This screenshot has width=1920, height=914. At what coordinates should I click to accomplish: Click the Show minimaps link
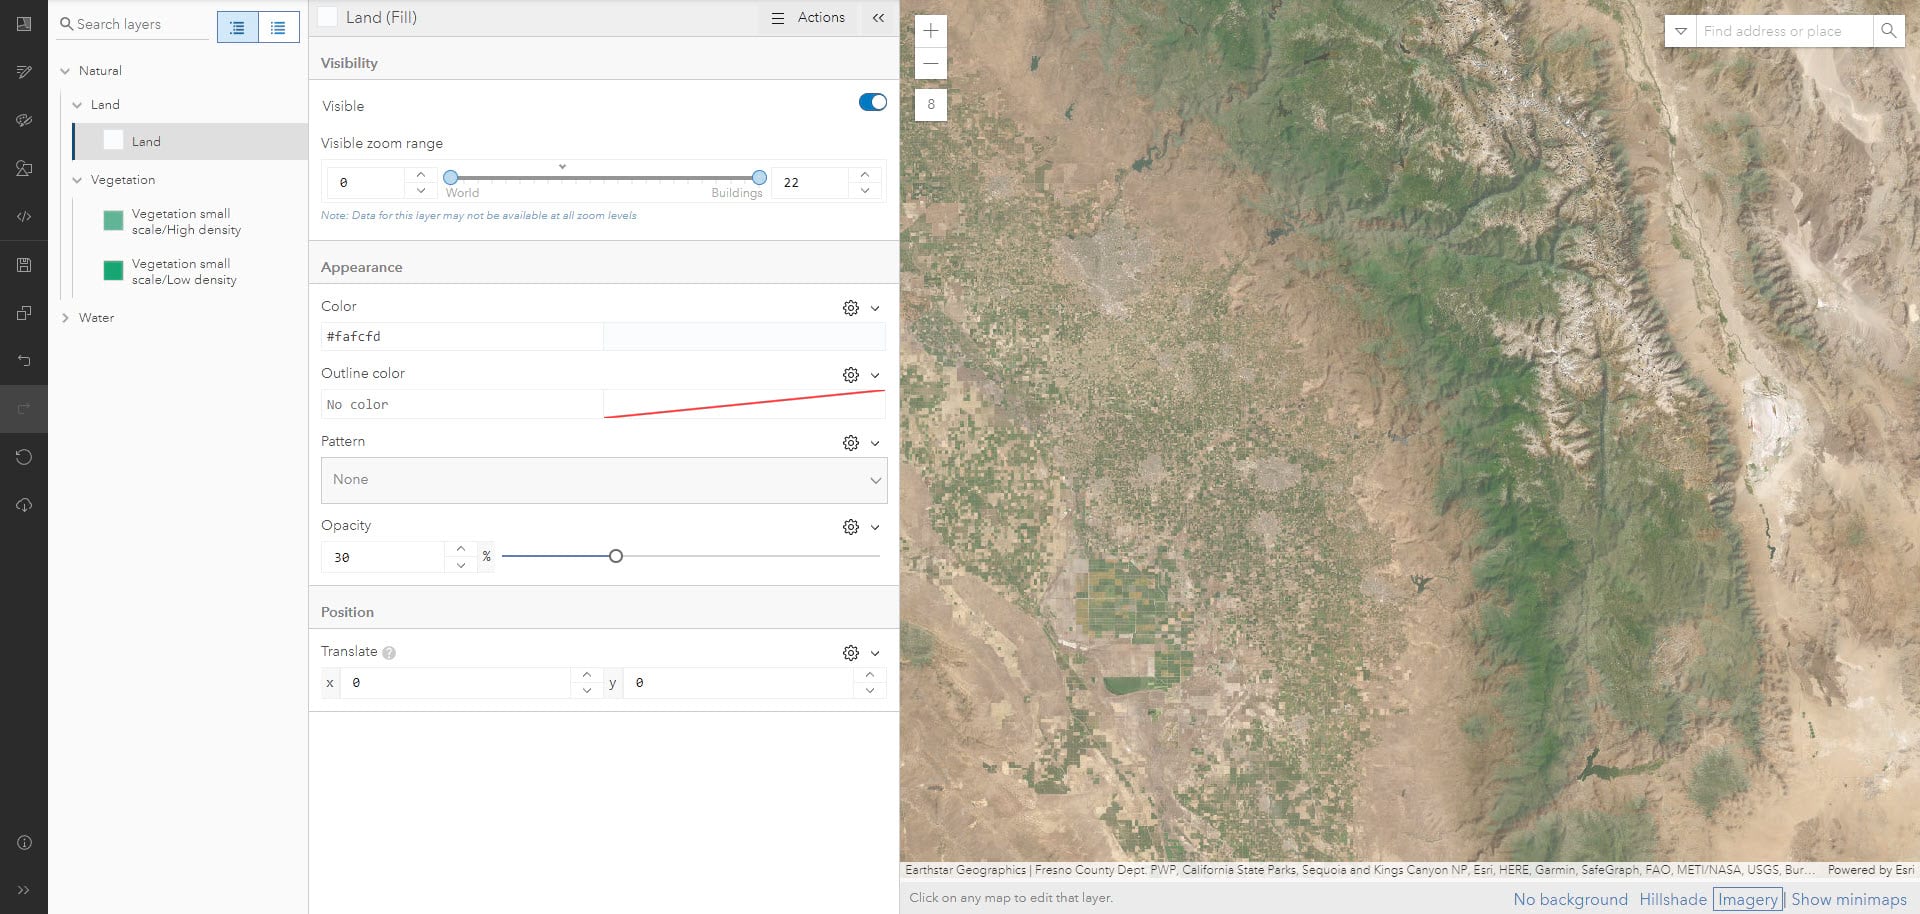pos(1848,899)
